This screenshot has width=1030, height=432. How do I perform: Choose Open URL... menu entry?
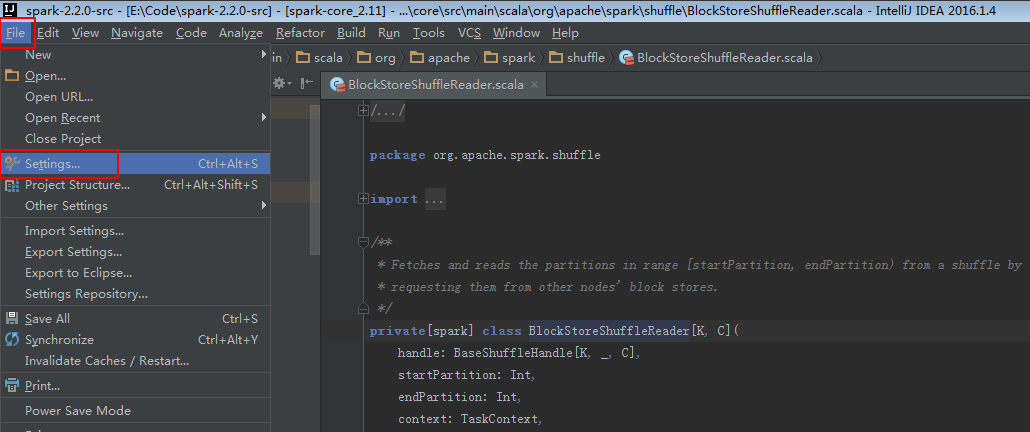point(135,97)
